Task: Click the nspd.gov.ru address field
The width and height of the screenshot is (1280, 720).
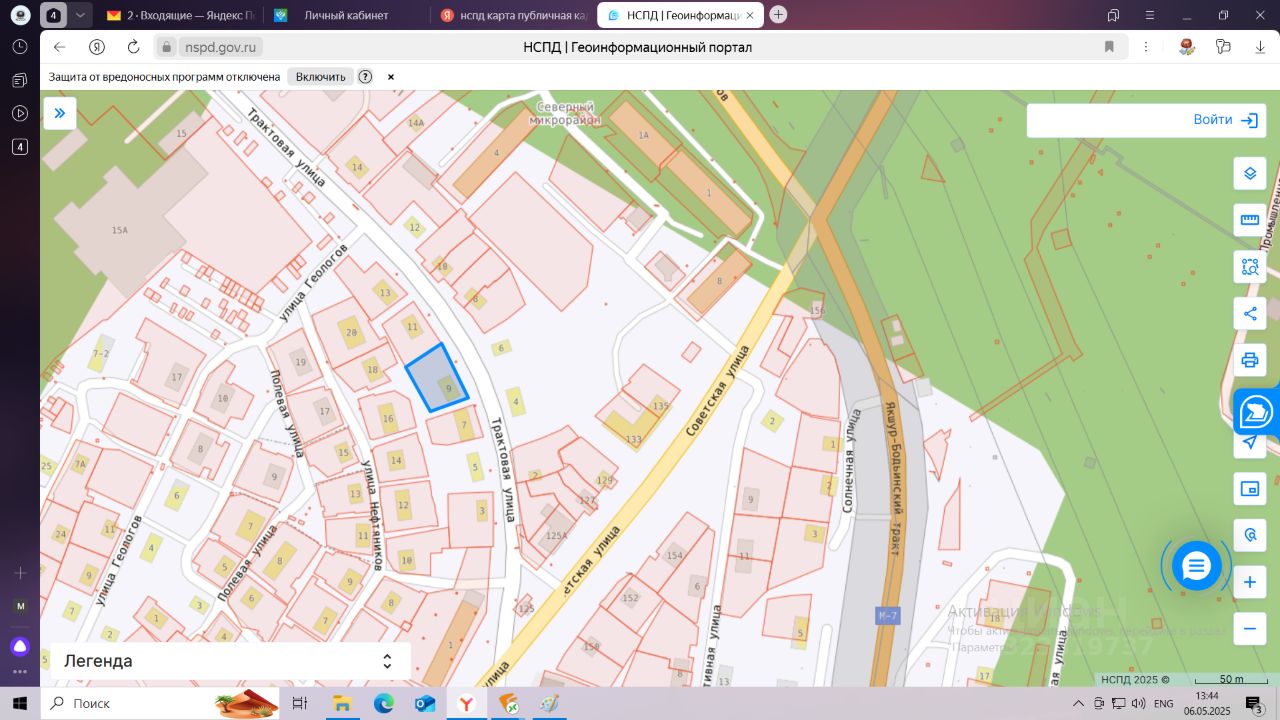Action: [221, 47]
